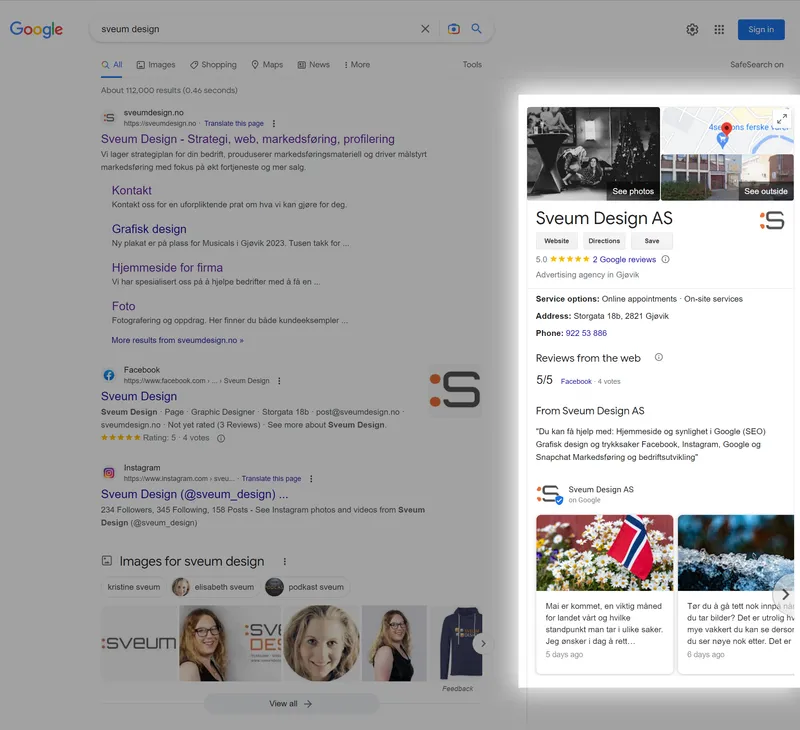Screen dimensions: 800x730
Task: Open the Google apps grid icon
Action: (x=719, y=30)
